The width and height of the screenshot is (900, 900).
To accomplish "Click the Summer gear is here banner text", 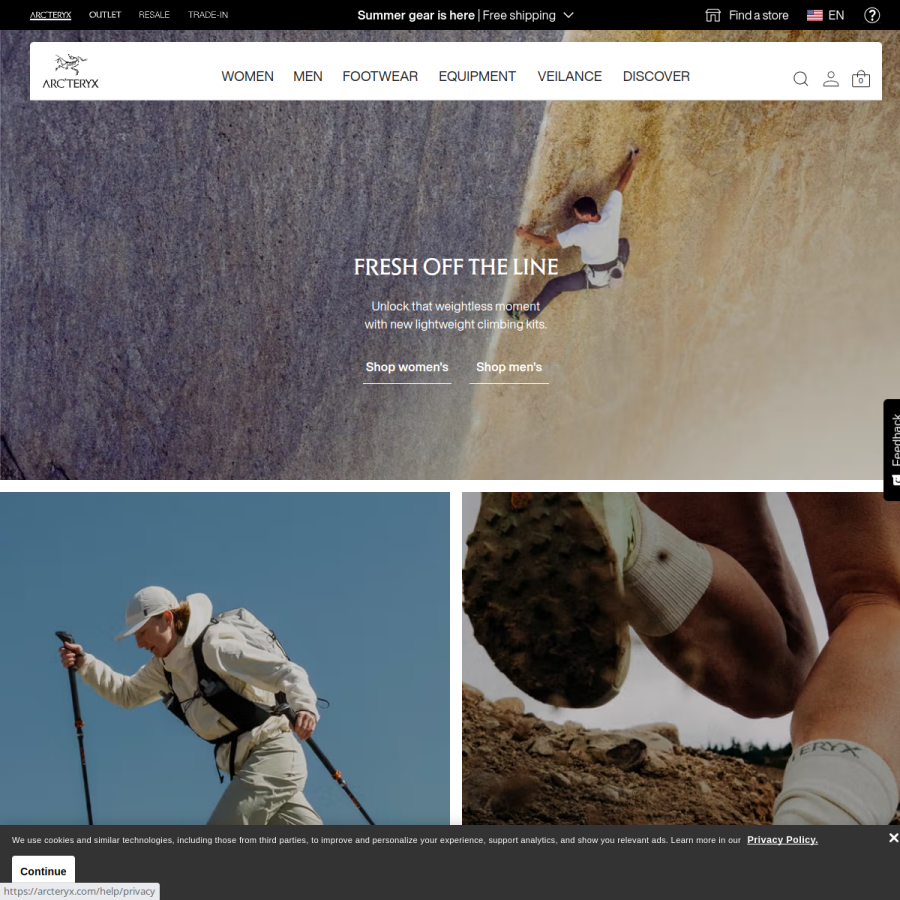I will click(416, 15).
